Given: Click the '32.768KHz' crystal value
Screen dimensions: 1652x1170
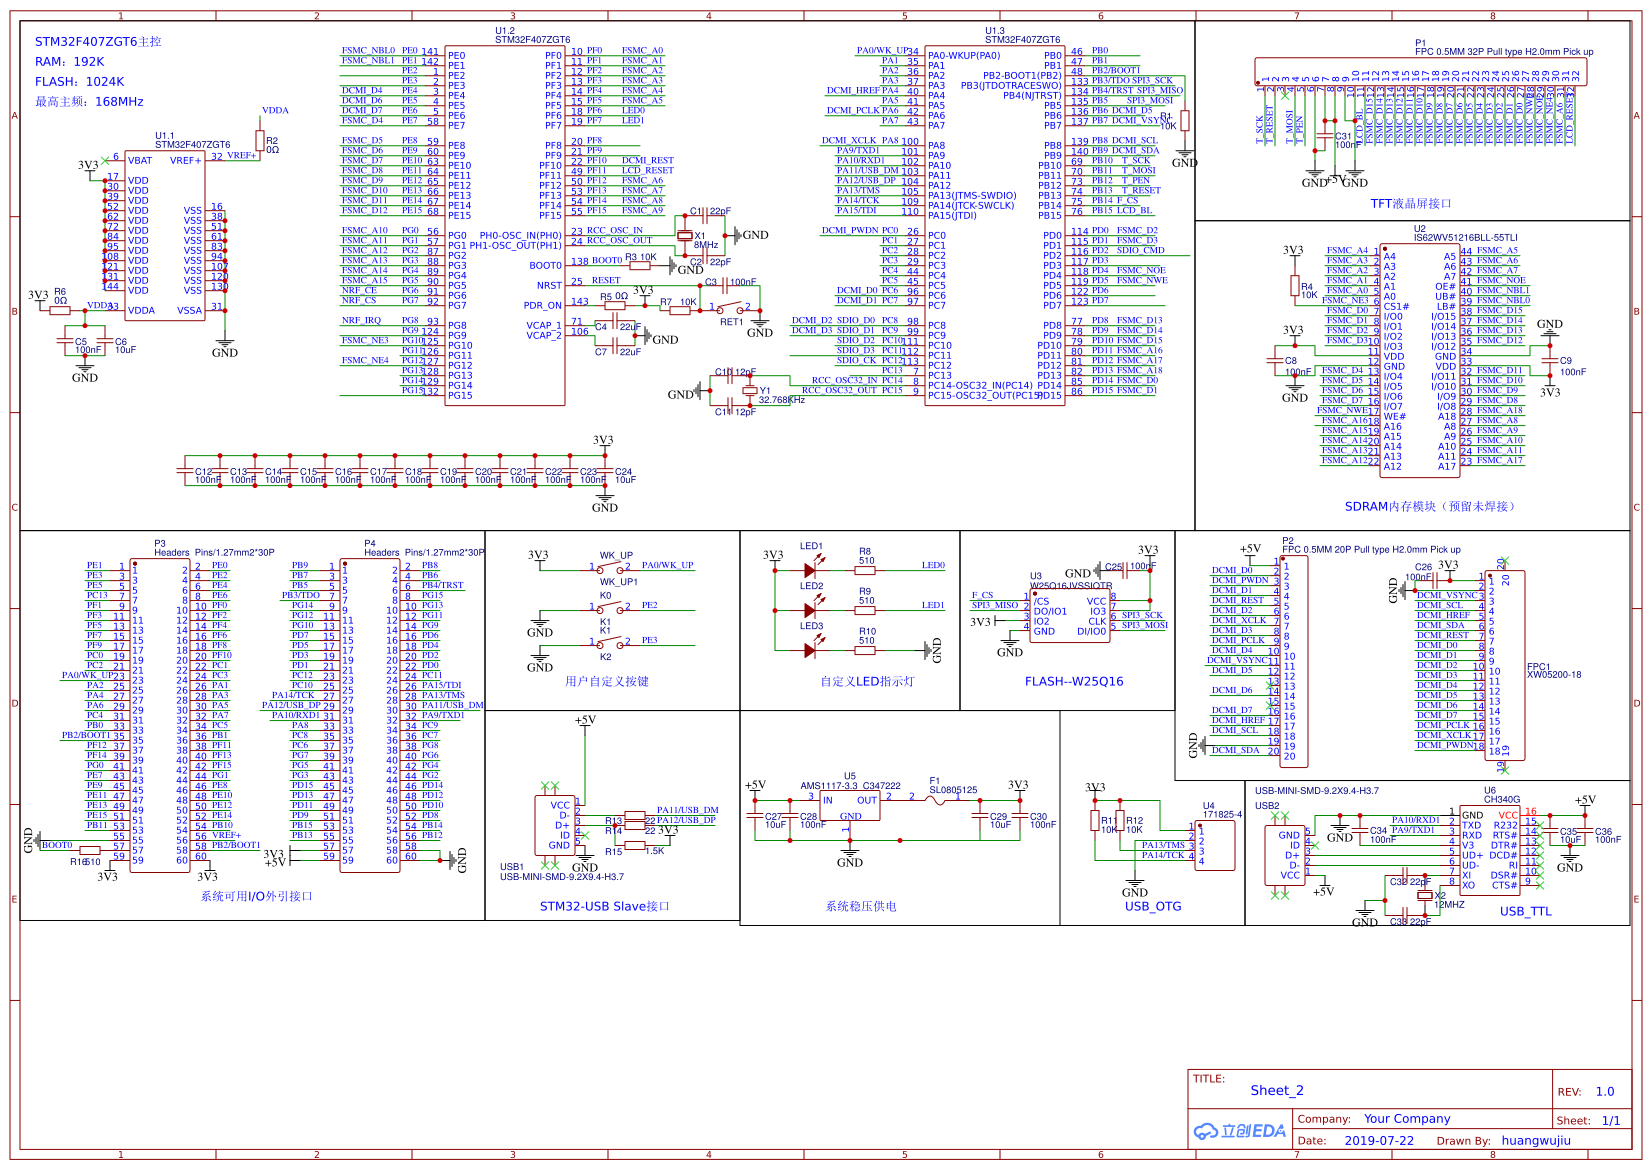Looking at the screenshot, I should coord(781,400).
